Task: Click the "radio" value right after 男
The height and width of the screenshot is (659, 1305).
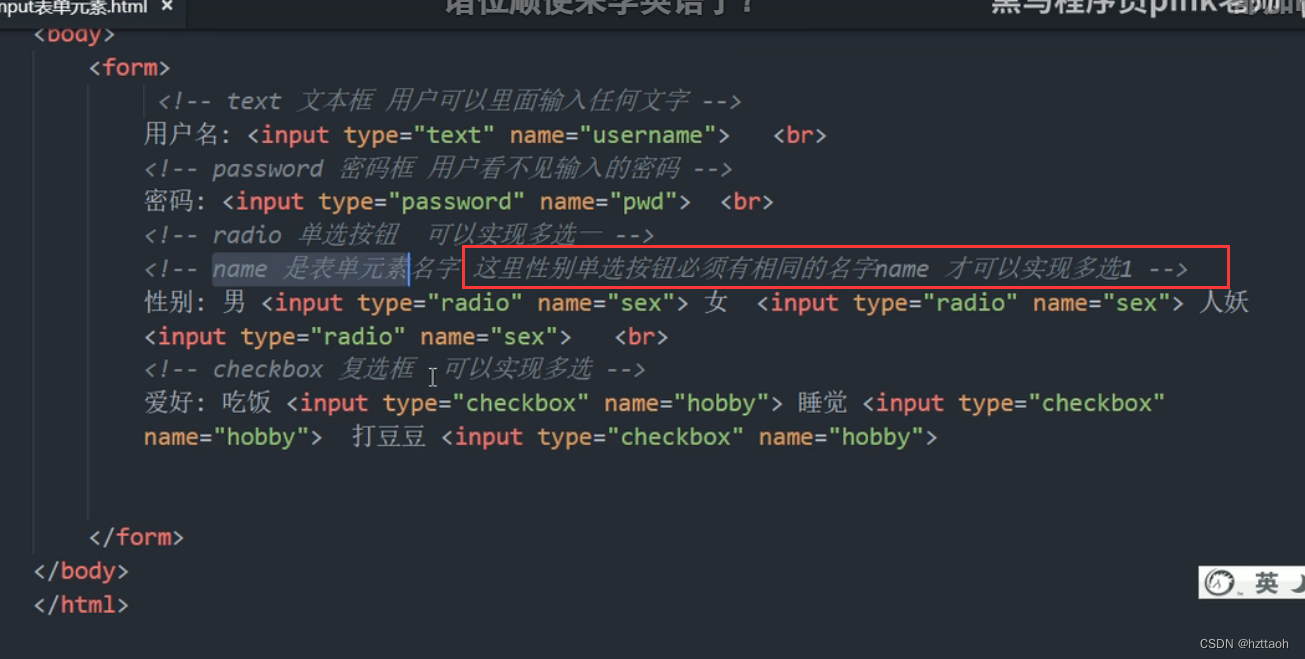Action: tap(475, 302)
